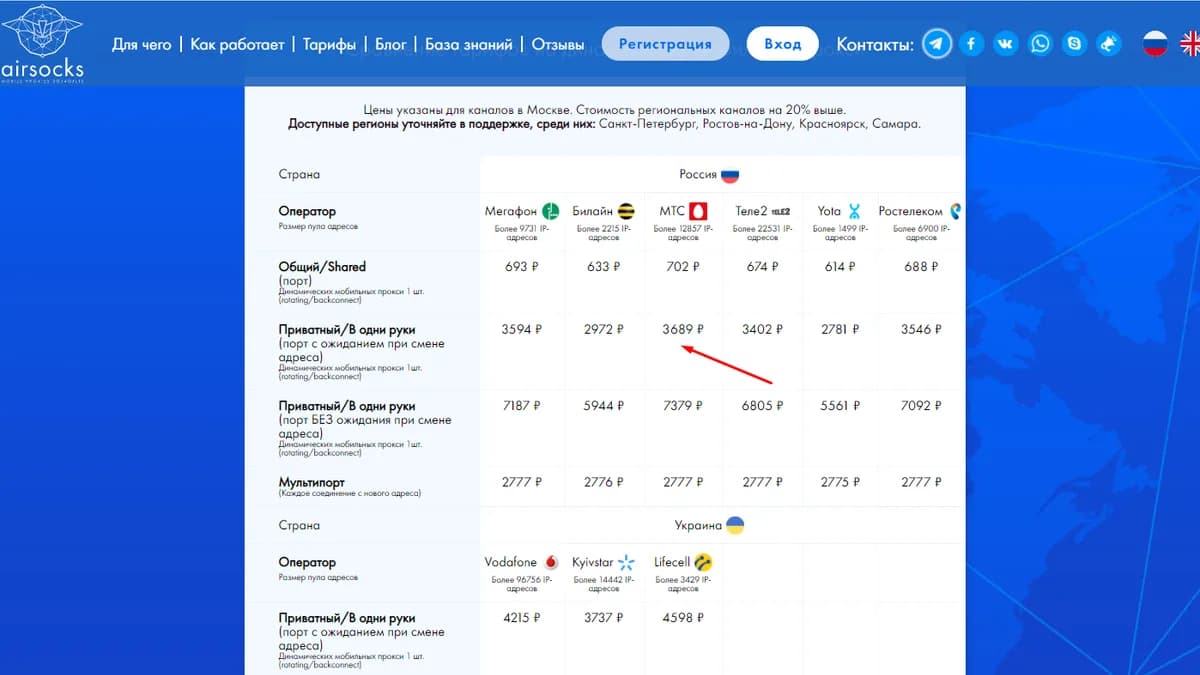Click the Kyivstar operator logo
Screen dimensions: 1200x675
coord(627,562)
